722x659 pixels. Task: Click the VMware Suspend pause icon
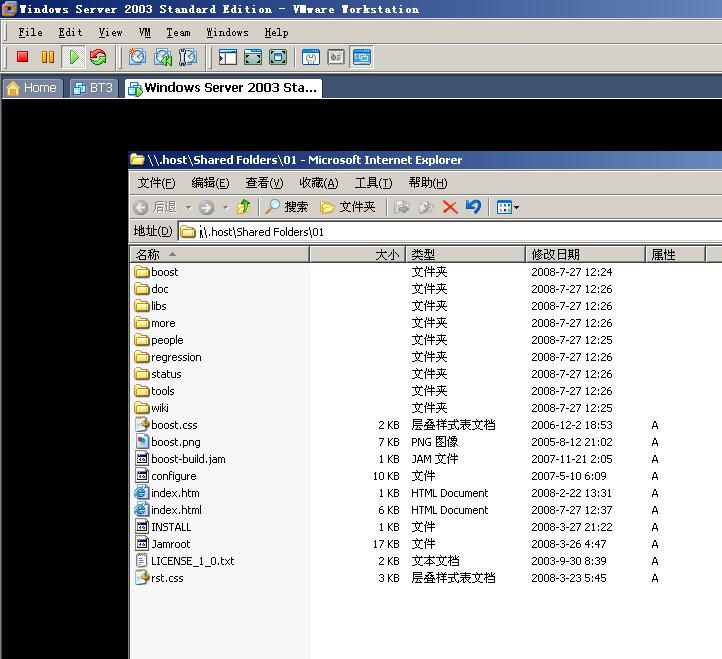(x=47, y=57)
